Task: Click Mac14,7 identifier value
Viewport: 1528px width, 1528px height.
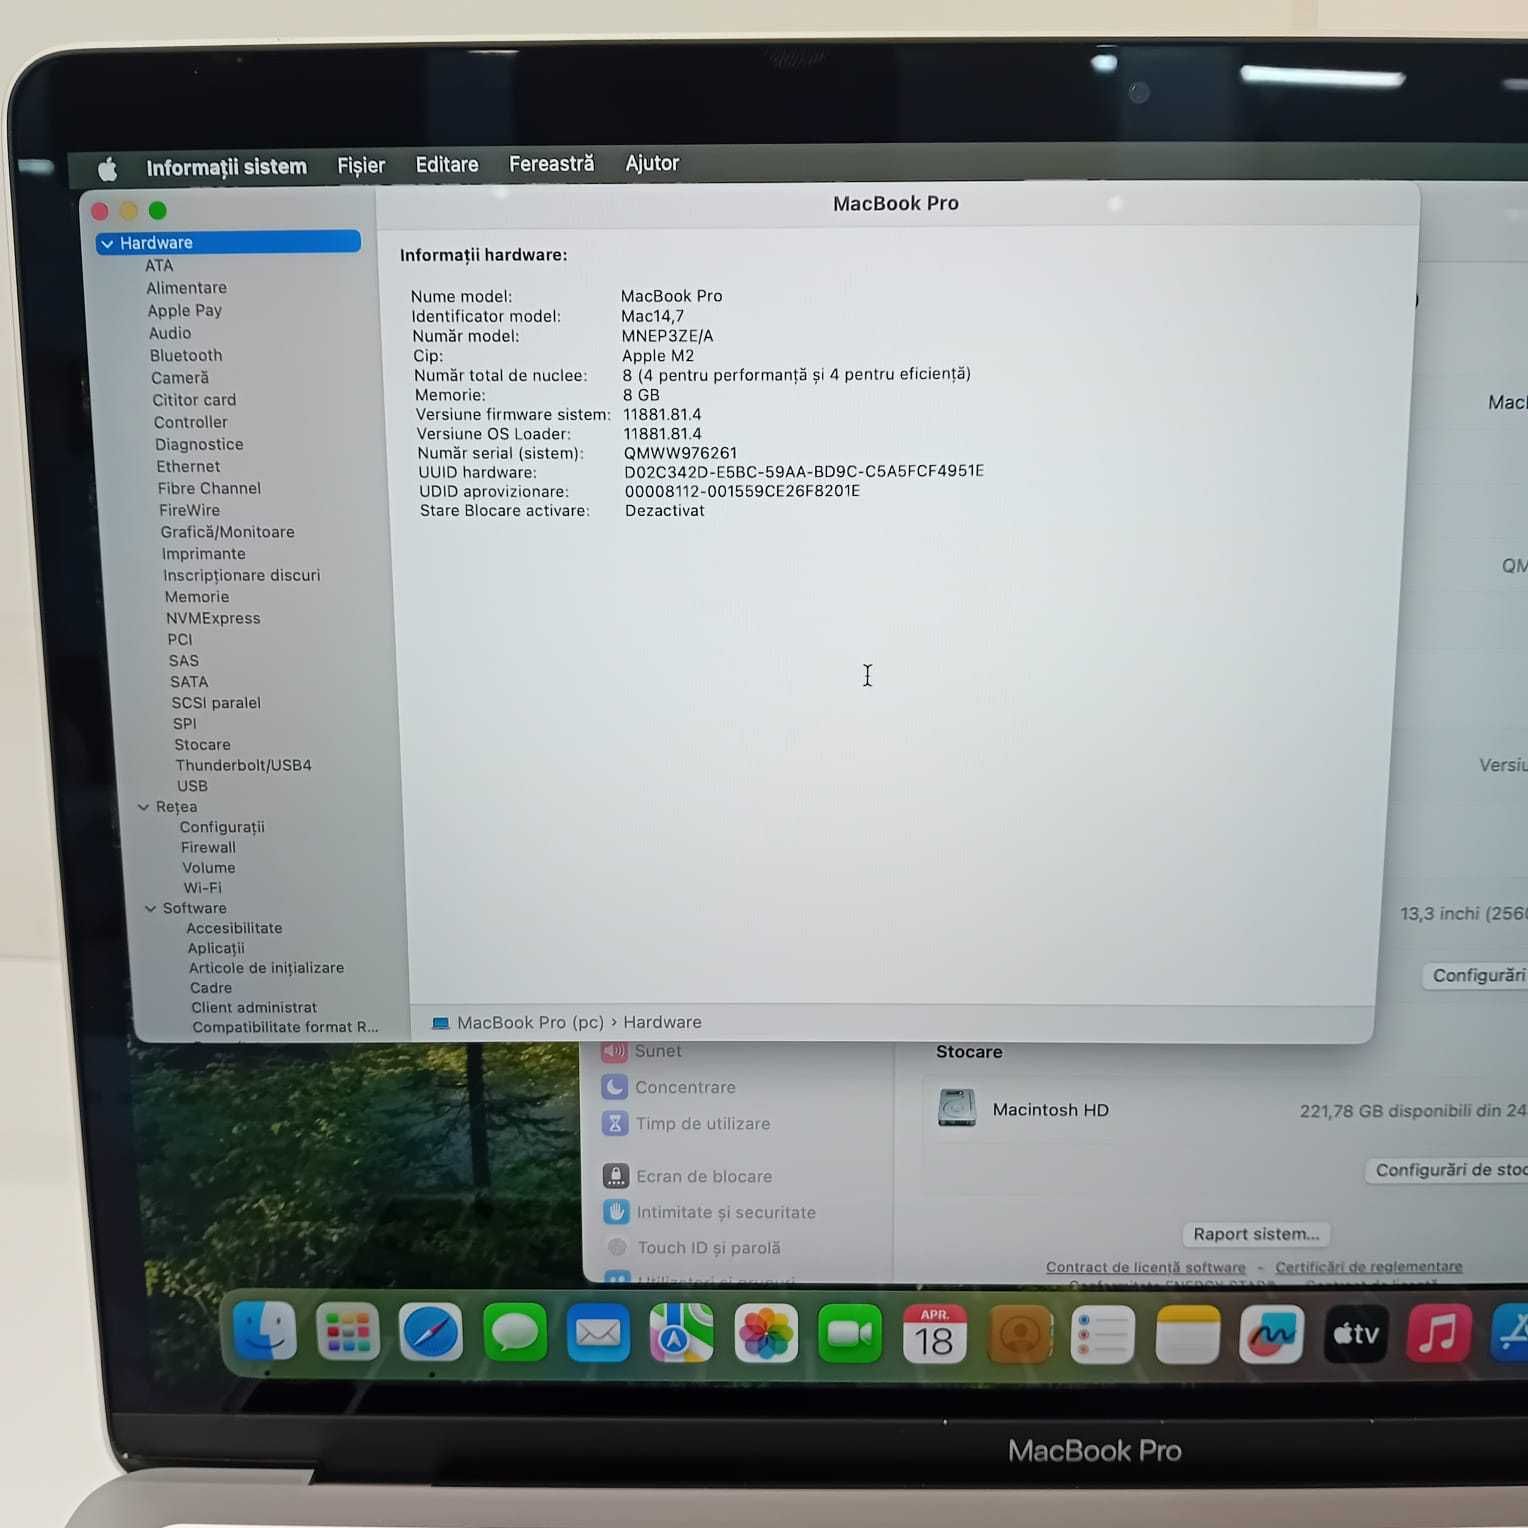Action: pyautogui.click(x=653, y=316)
